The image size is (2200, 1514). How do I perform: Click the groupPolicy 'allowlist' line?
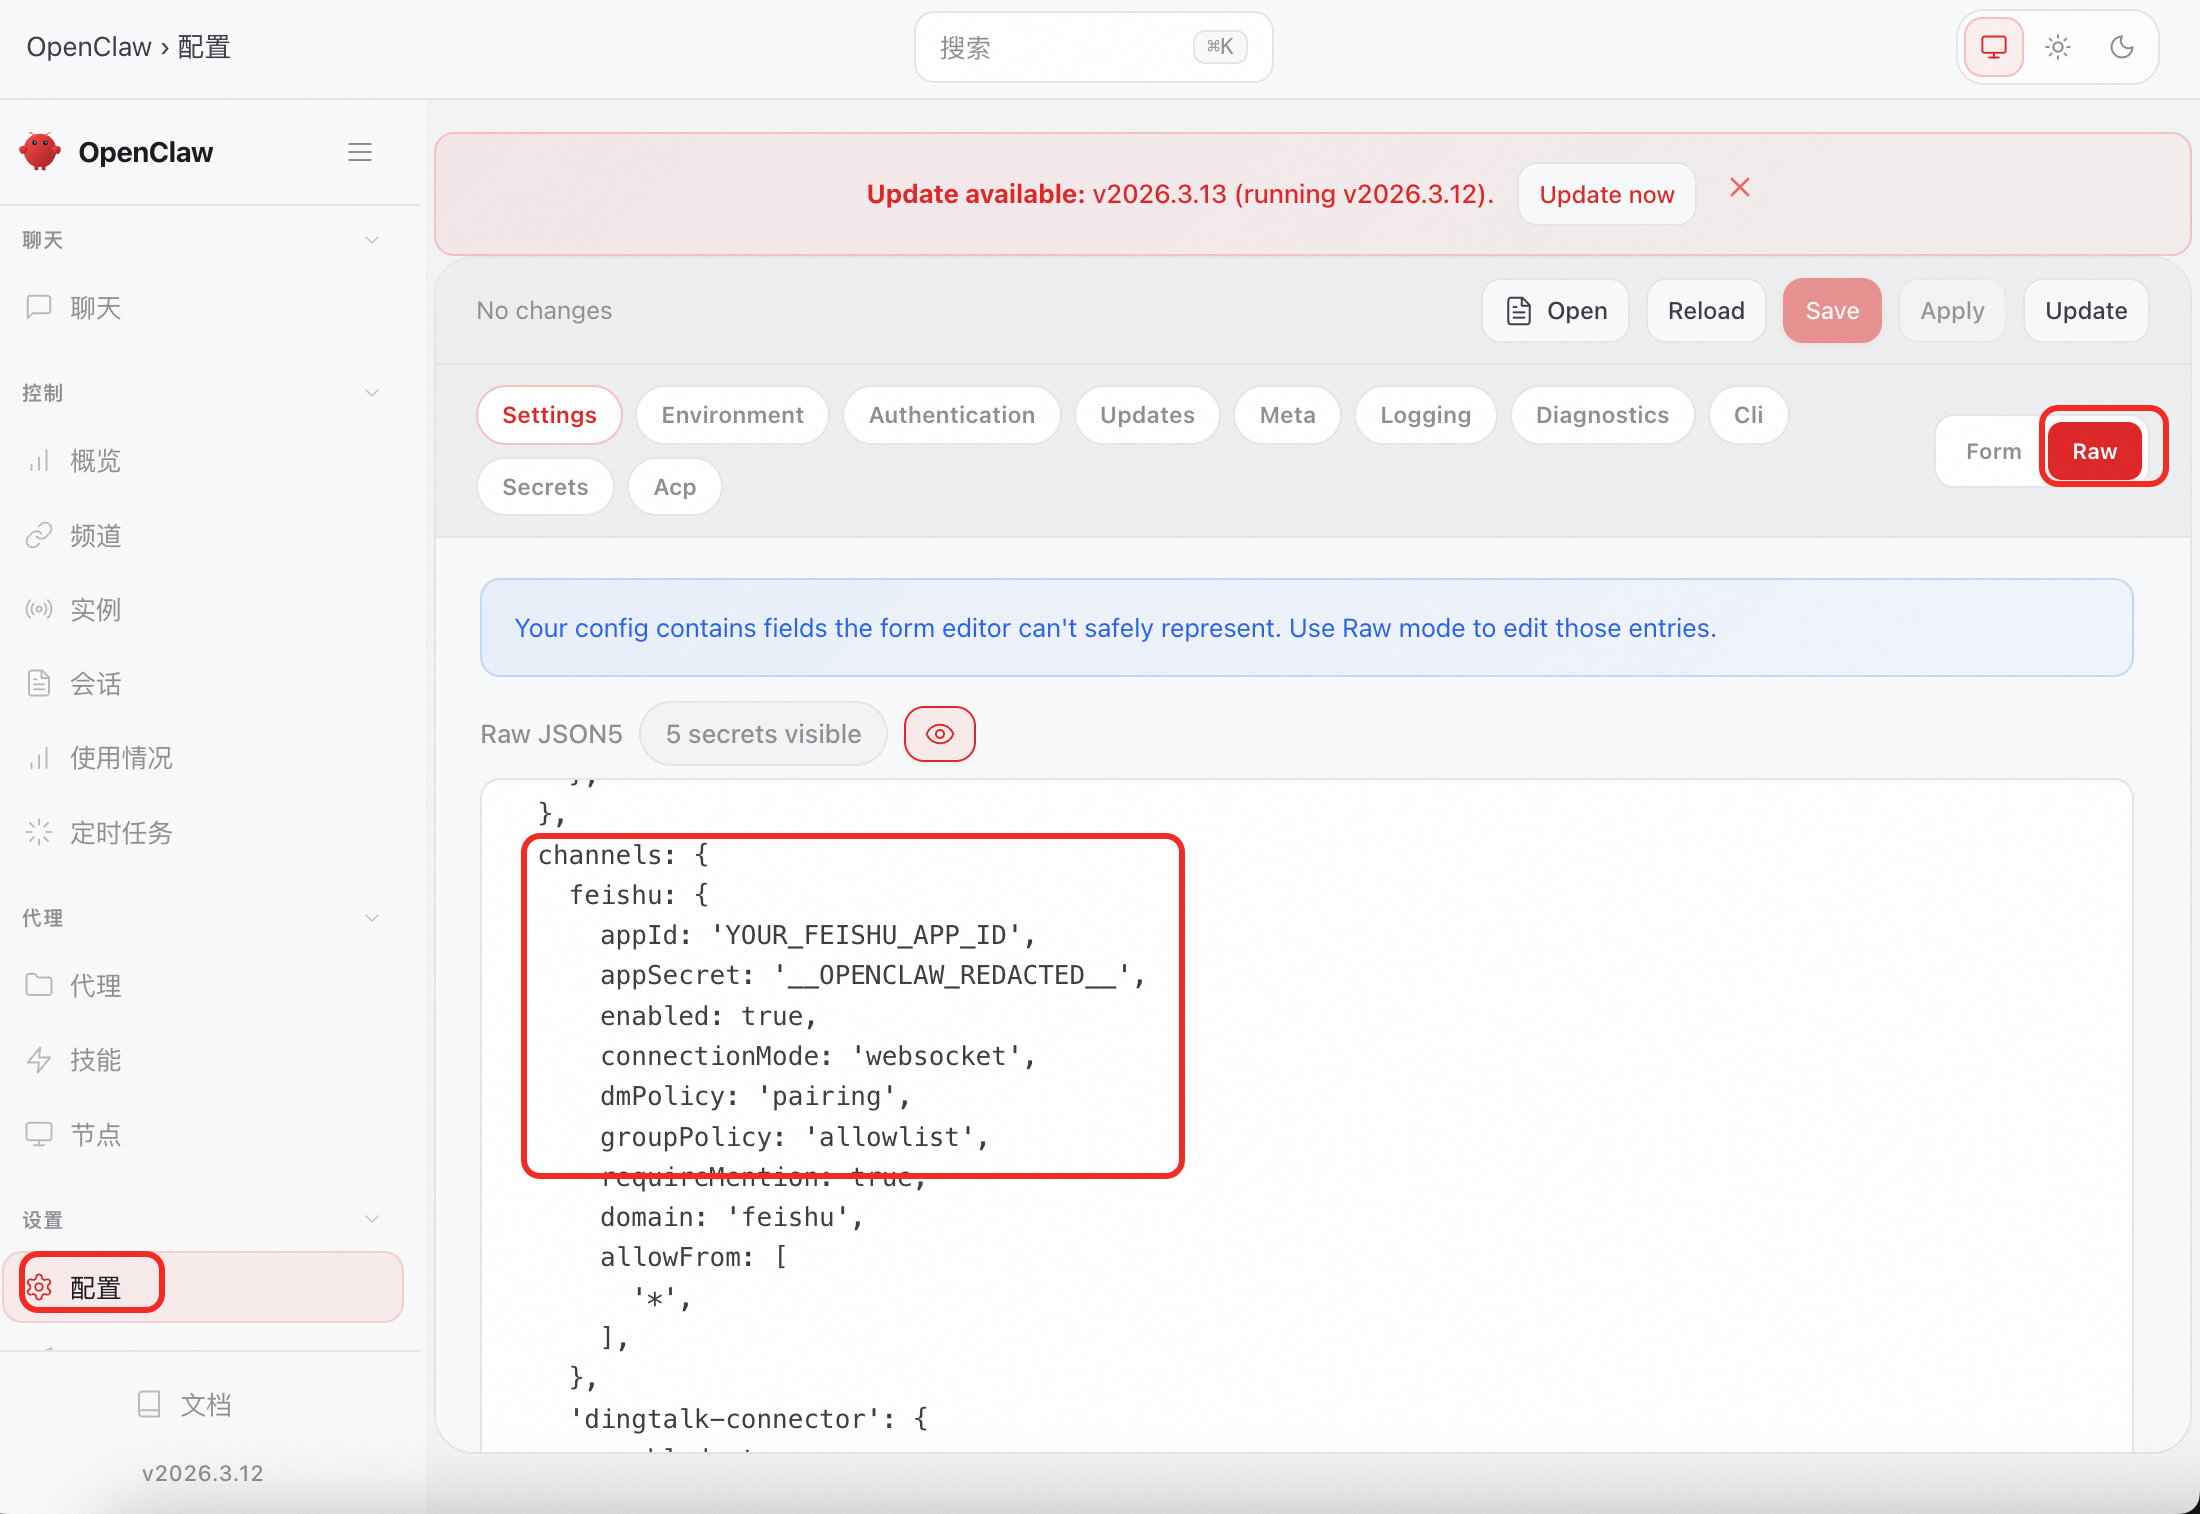[x=794, y=1137]
